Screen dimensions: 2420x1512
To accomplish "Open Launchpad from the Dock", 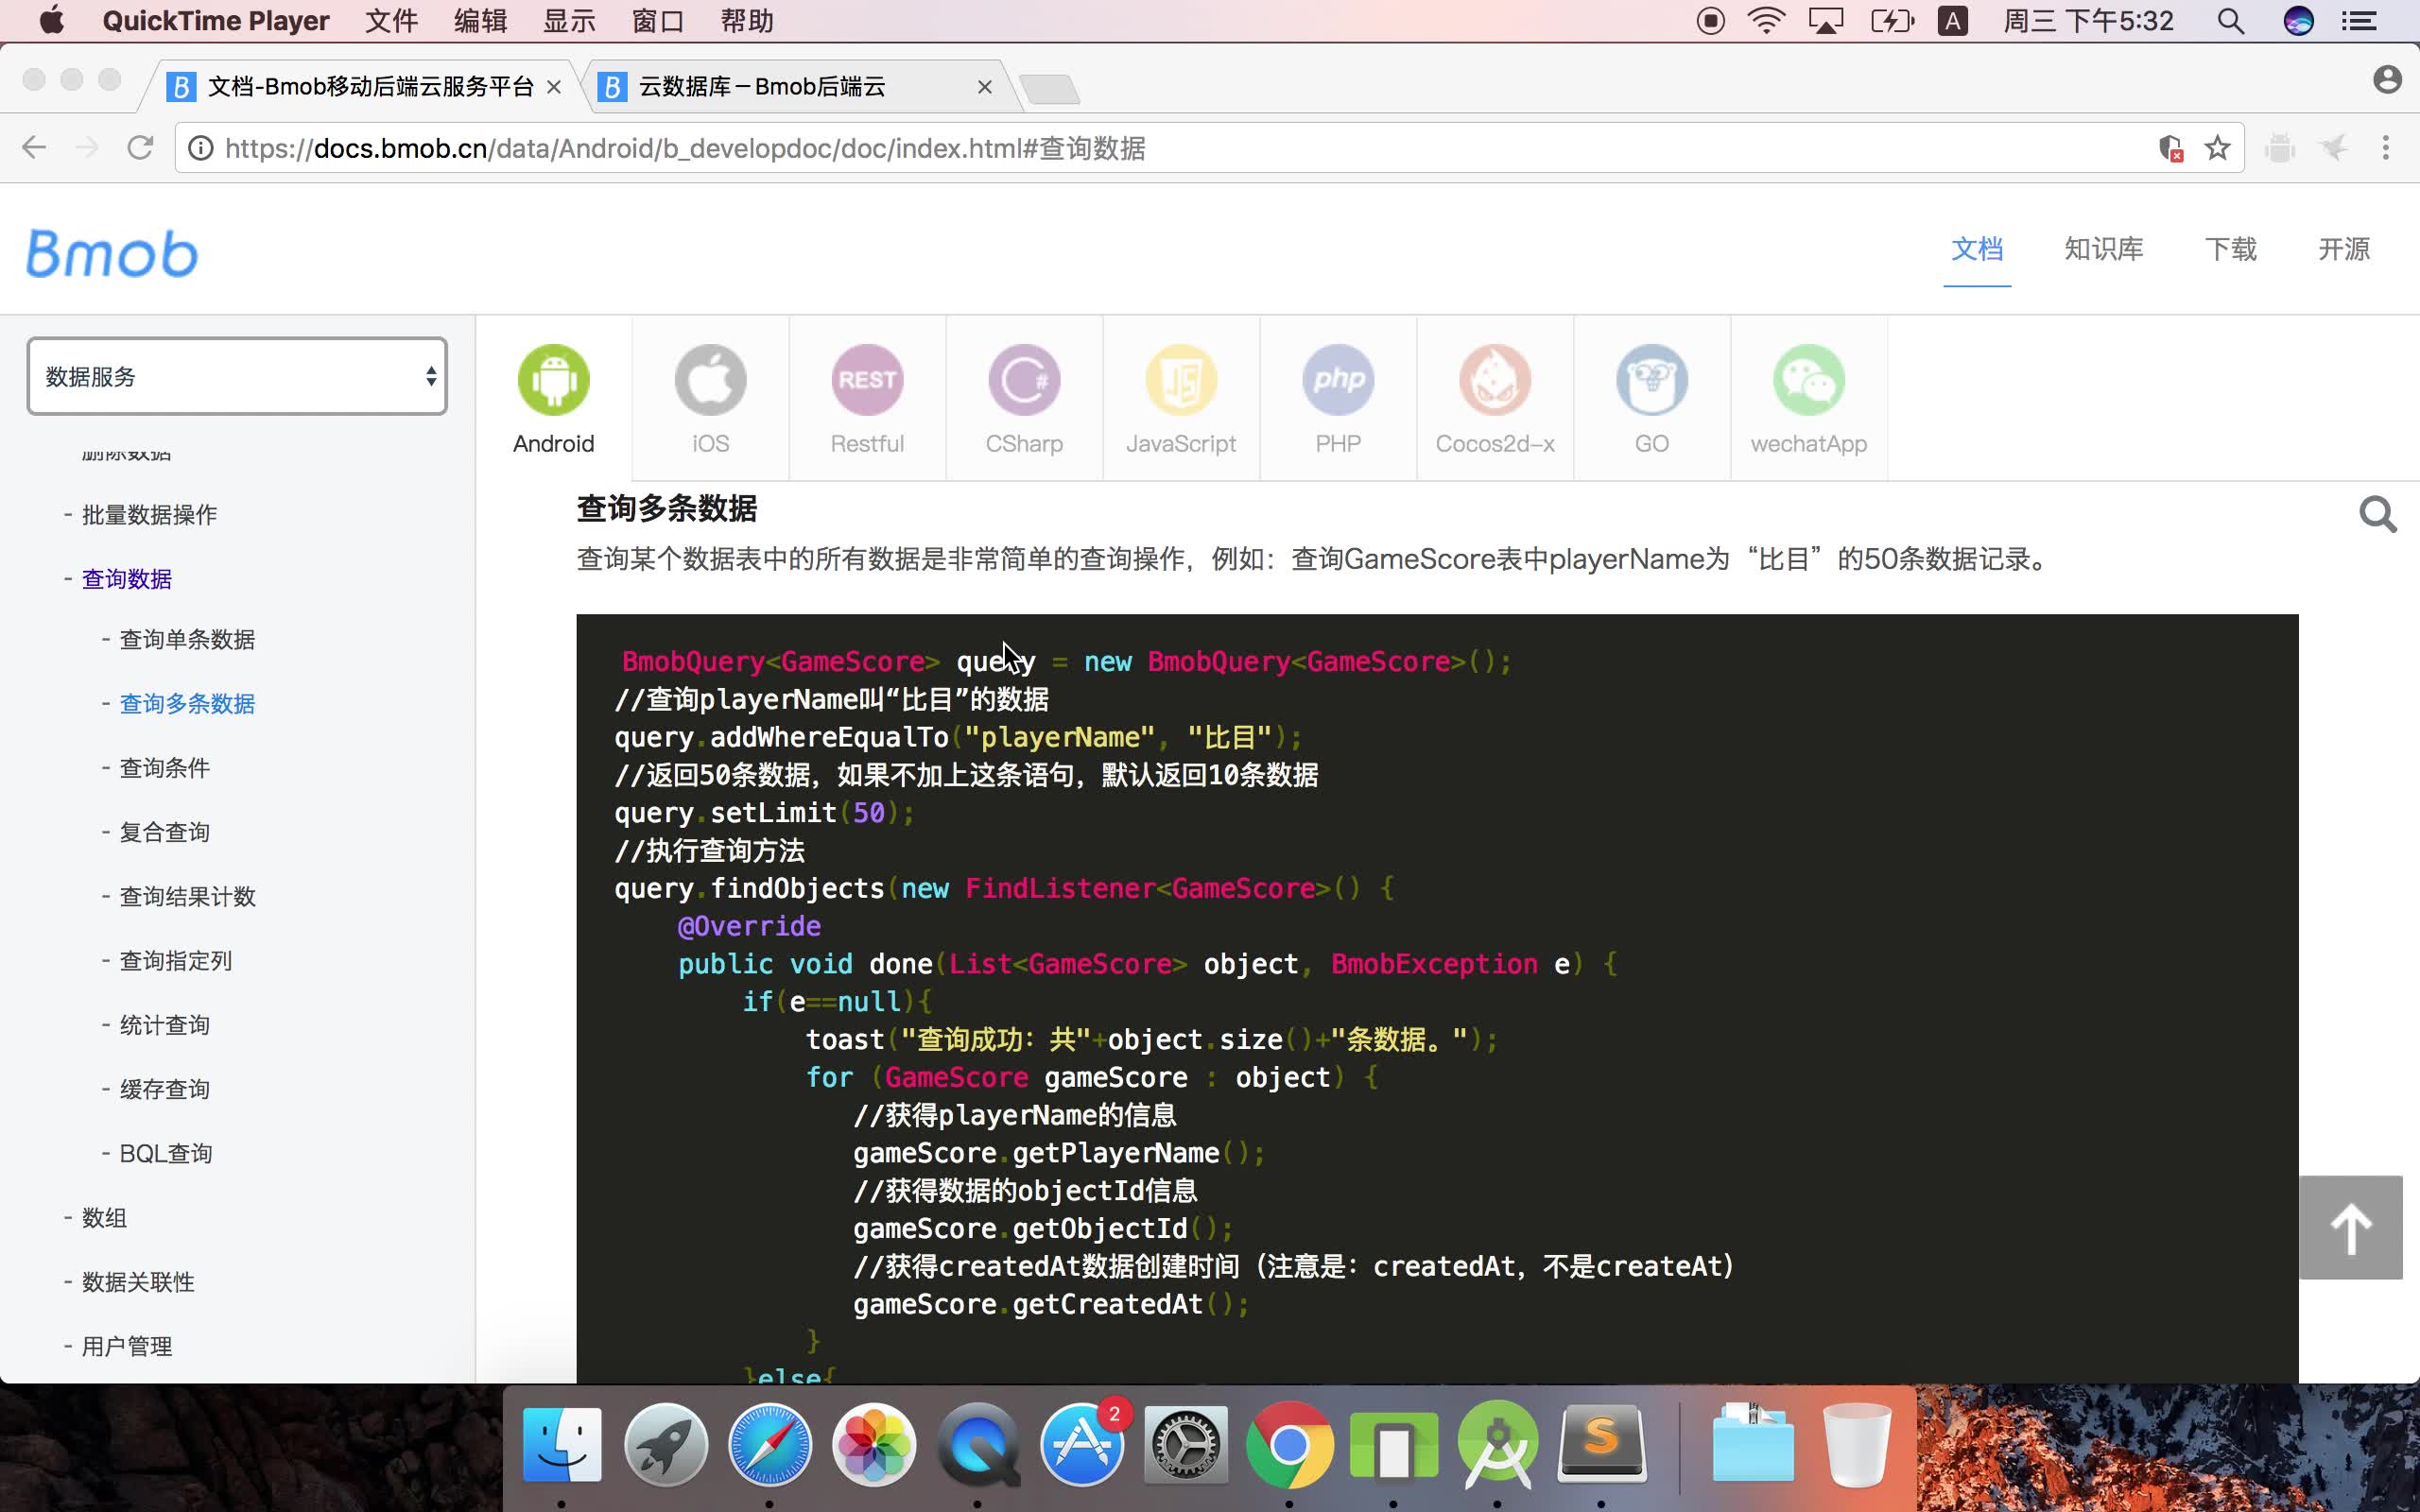I will tap(666, 1445).
